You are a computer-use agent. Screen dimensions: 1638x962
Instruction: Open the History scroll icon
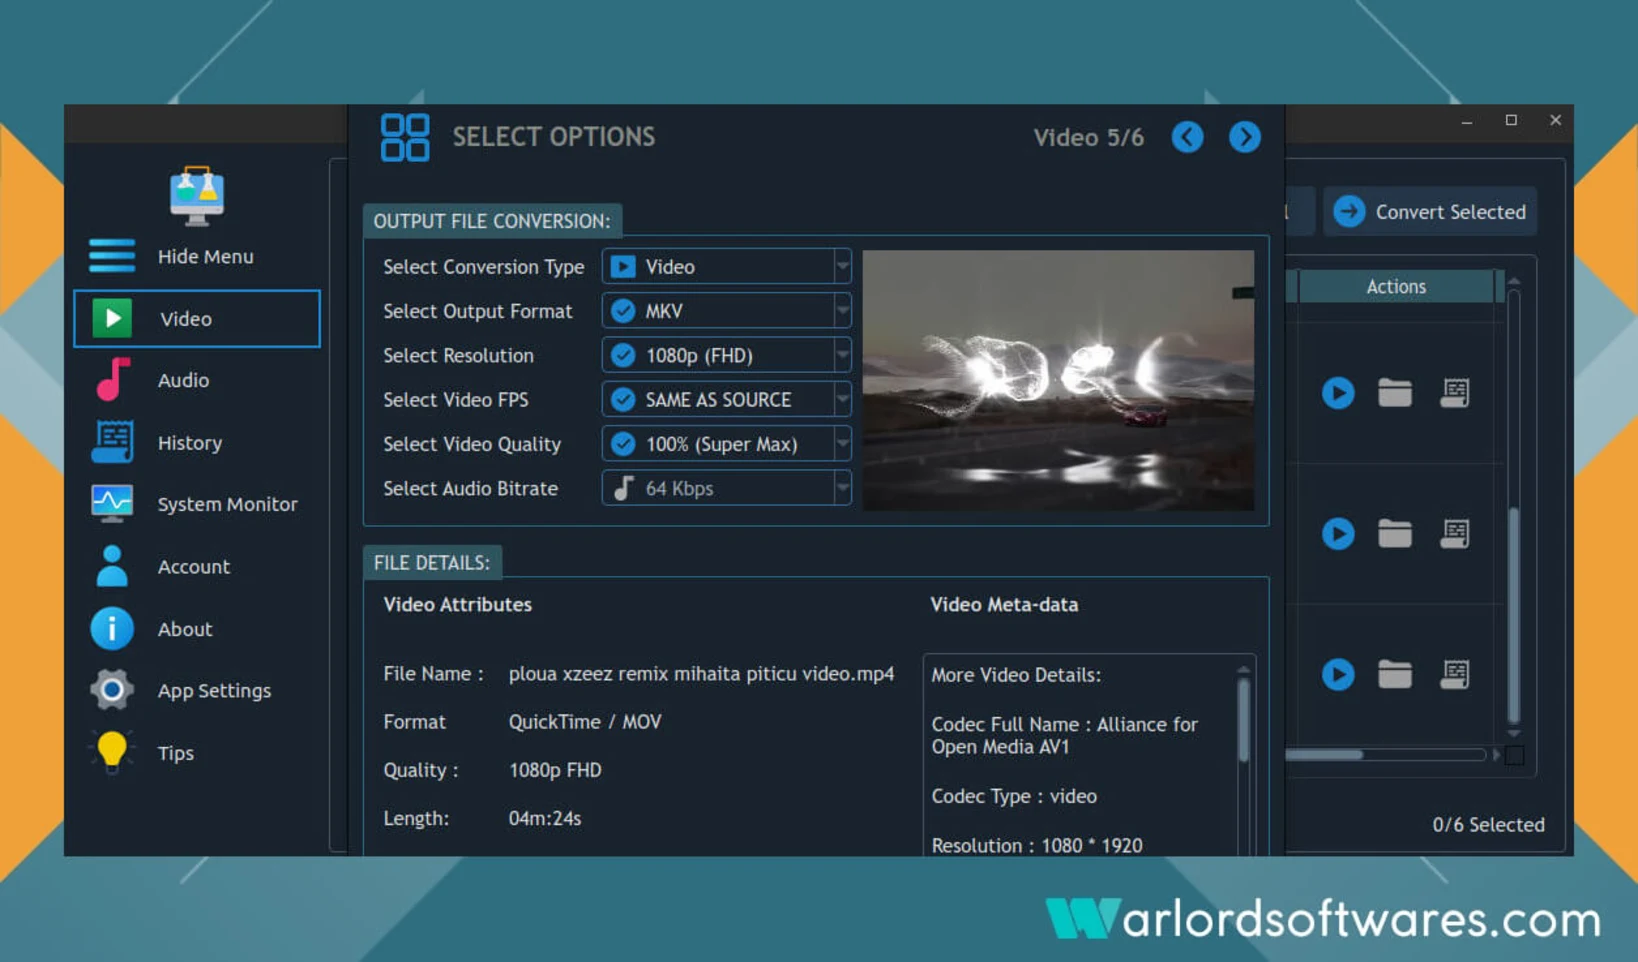tap(112, 442)
